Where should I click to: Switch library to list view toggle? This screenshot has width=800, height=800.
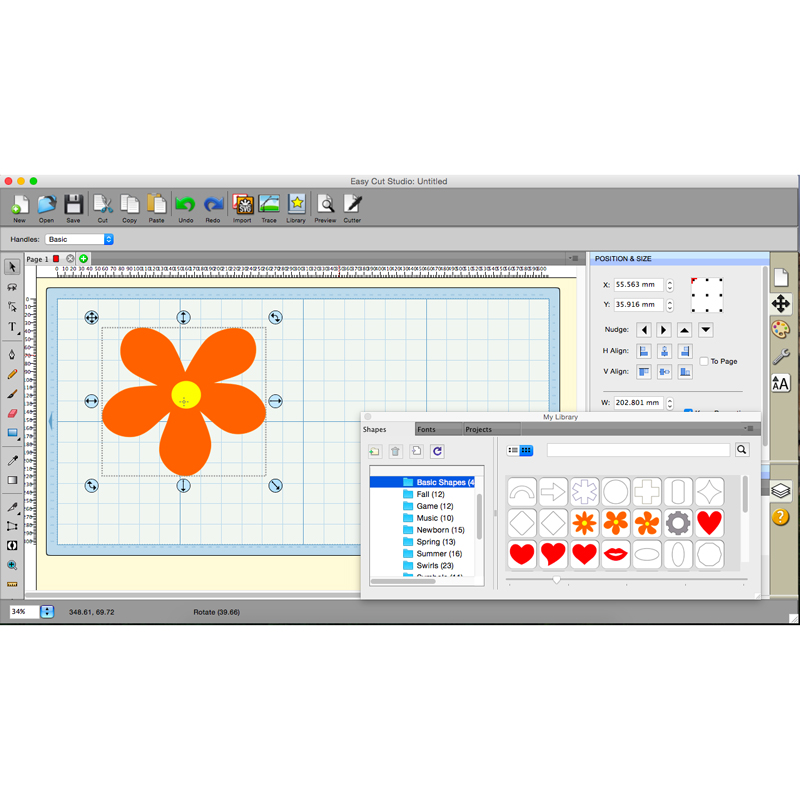[x=513, y=451]
